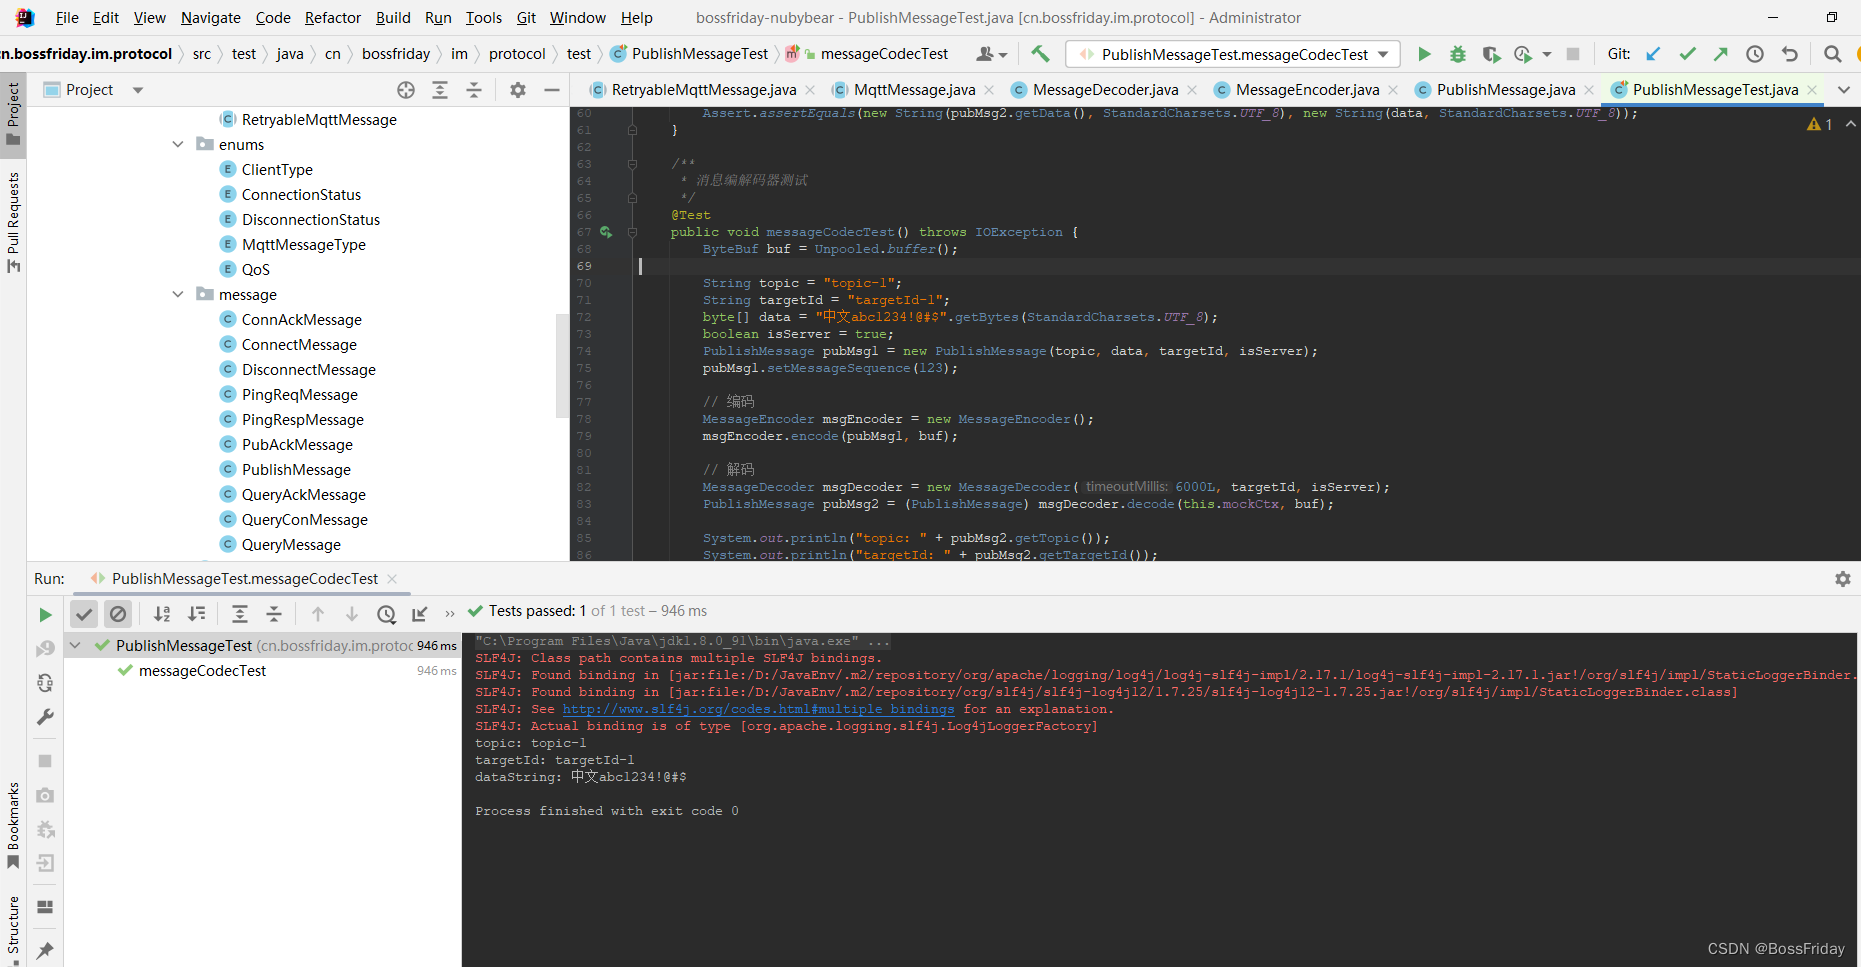Click the warning indicator in editor
This screenshot has height=967, width=1861.
[1820, 124]
